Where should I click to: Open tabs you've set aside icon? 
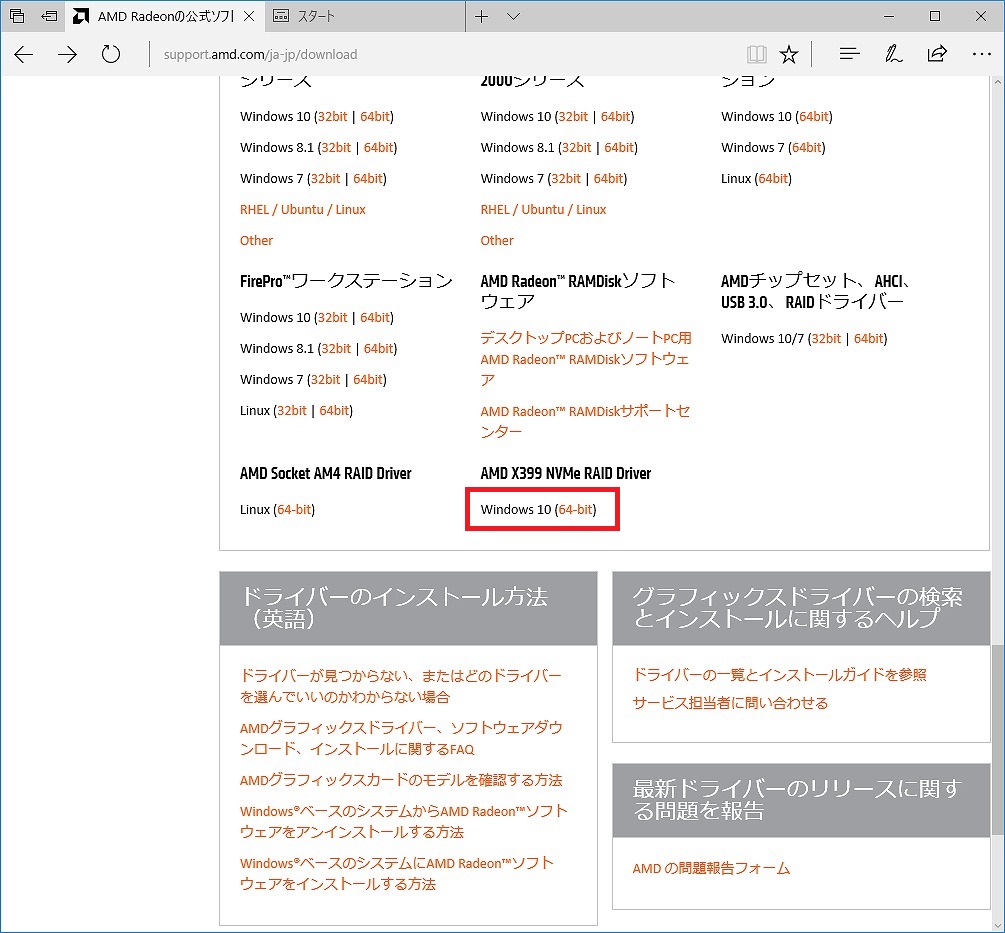pos(17,16)
